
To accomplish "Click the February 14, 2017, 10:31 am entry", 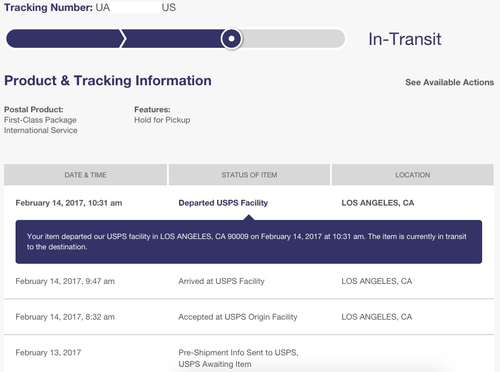I will tap(69, 203).
